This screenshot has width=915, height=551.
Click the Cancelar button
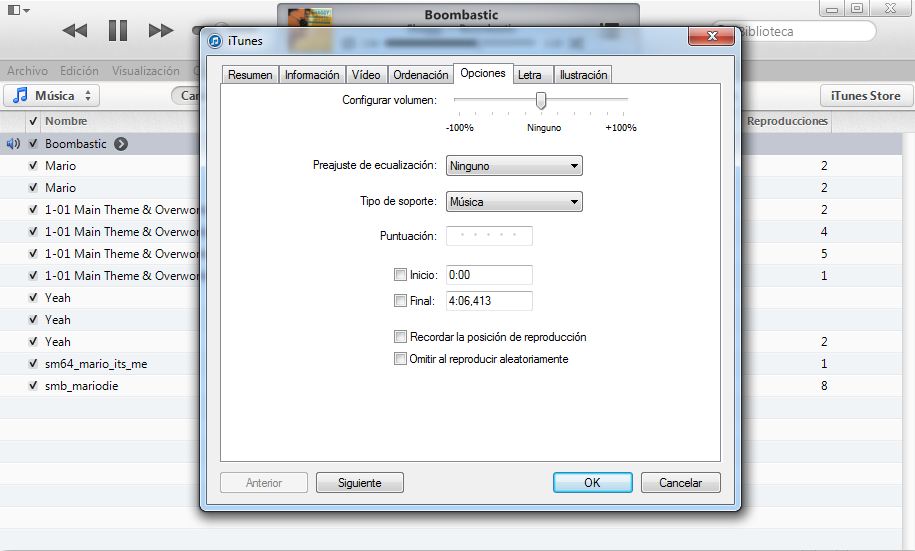680,483
